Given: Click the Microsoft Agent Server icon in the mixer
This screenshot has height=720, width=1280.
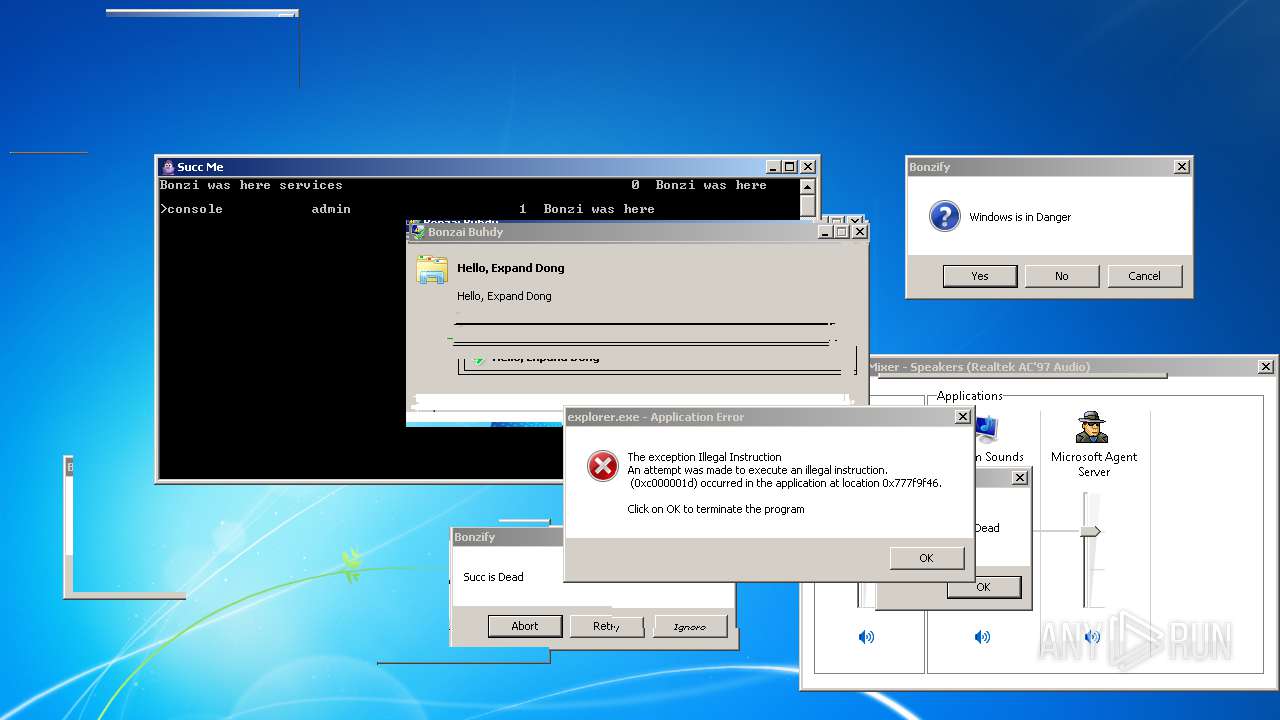Looking at the screenshot, I should coord(1092,427).
